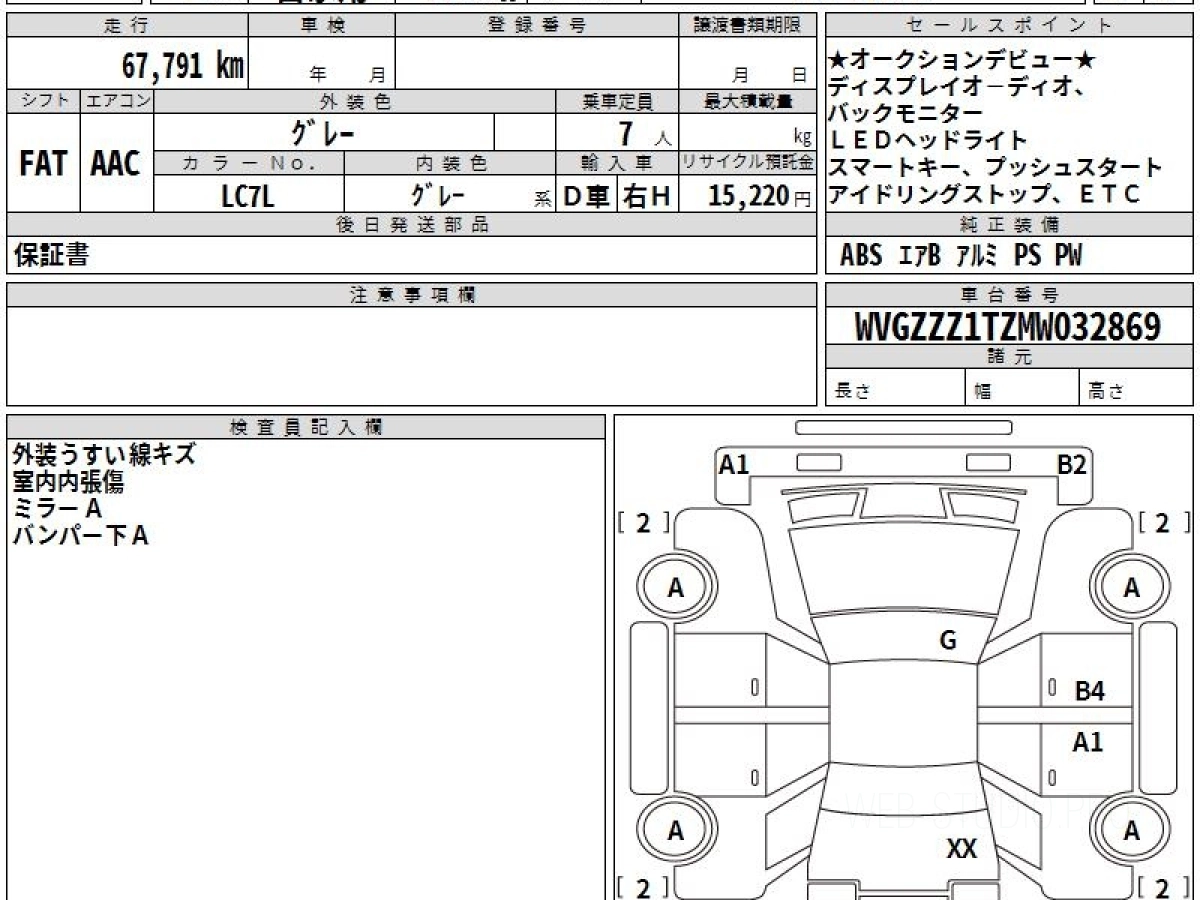Select the 検査員記入欄 header

(306, 427)
